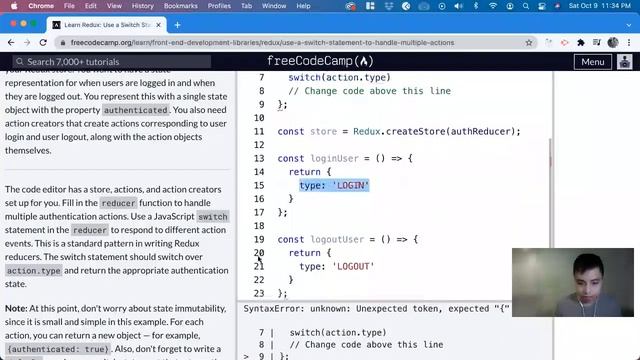Click the Chrome back arrow
This screenshot has height=360, width=640.
(11, 42)
